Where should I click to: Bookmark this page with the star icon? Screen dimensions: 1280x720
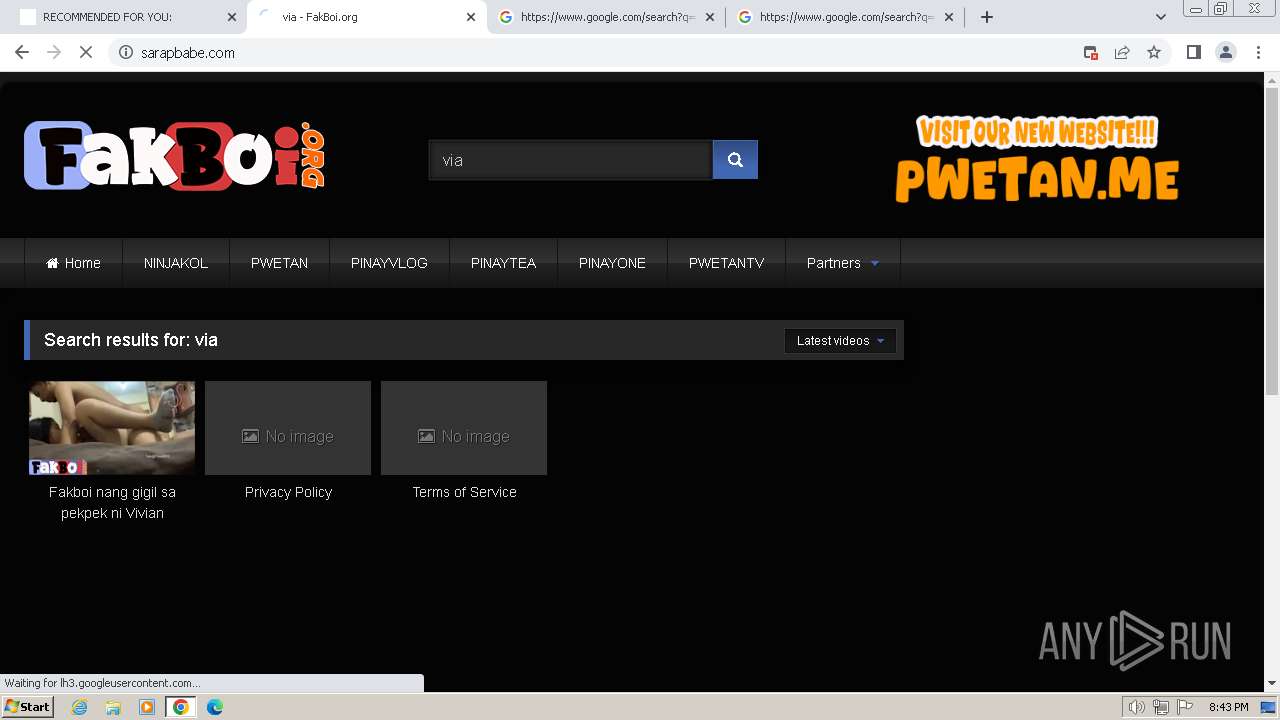[x=1154, y=53]
